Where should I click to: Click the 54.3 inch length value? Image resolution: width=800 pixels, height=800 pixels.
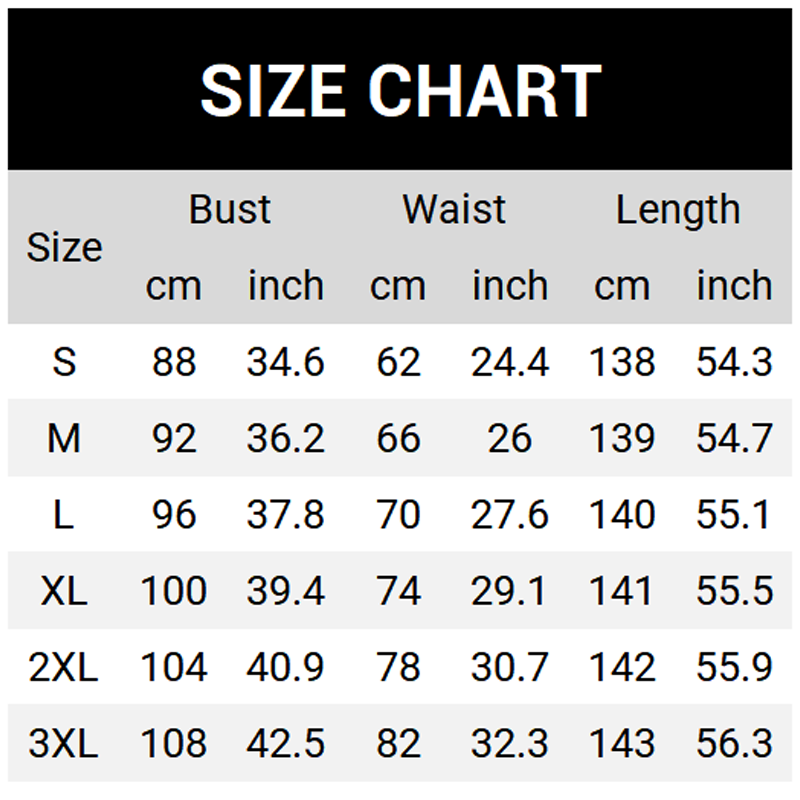(734, 362)
